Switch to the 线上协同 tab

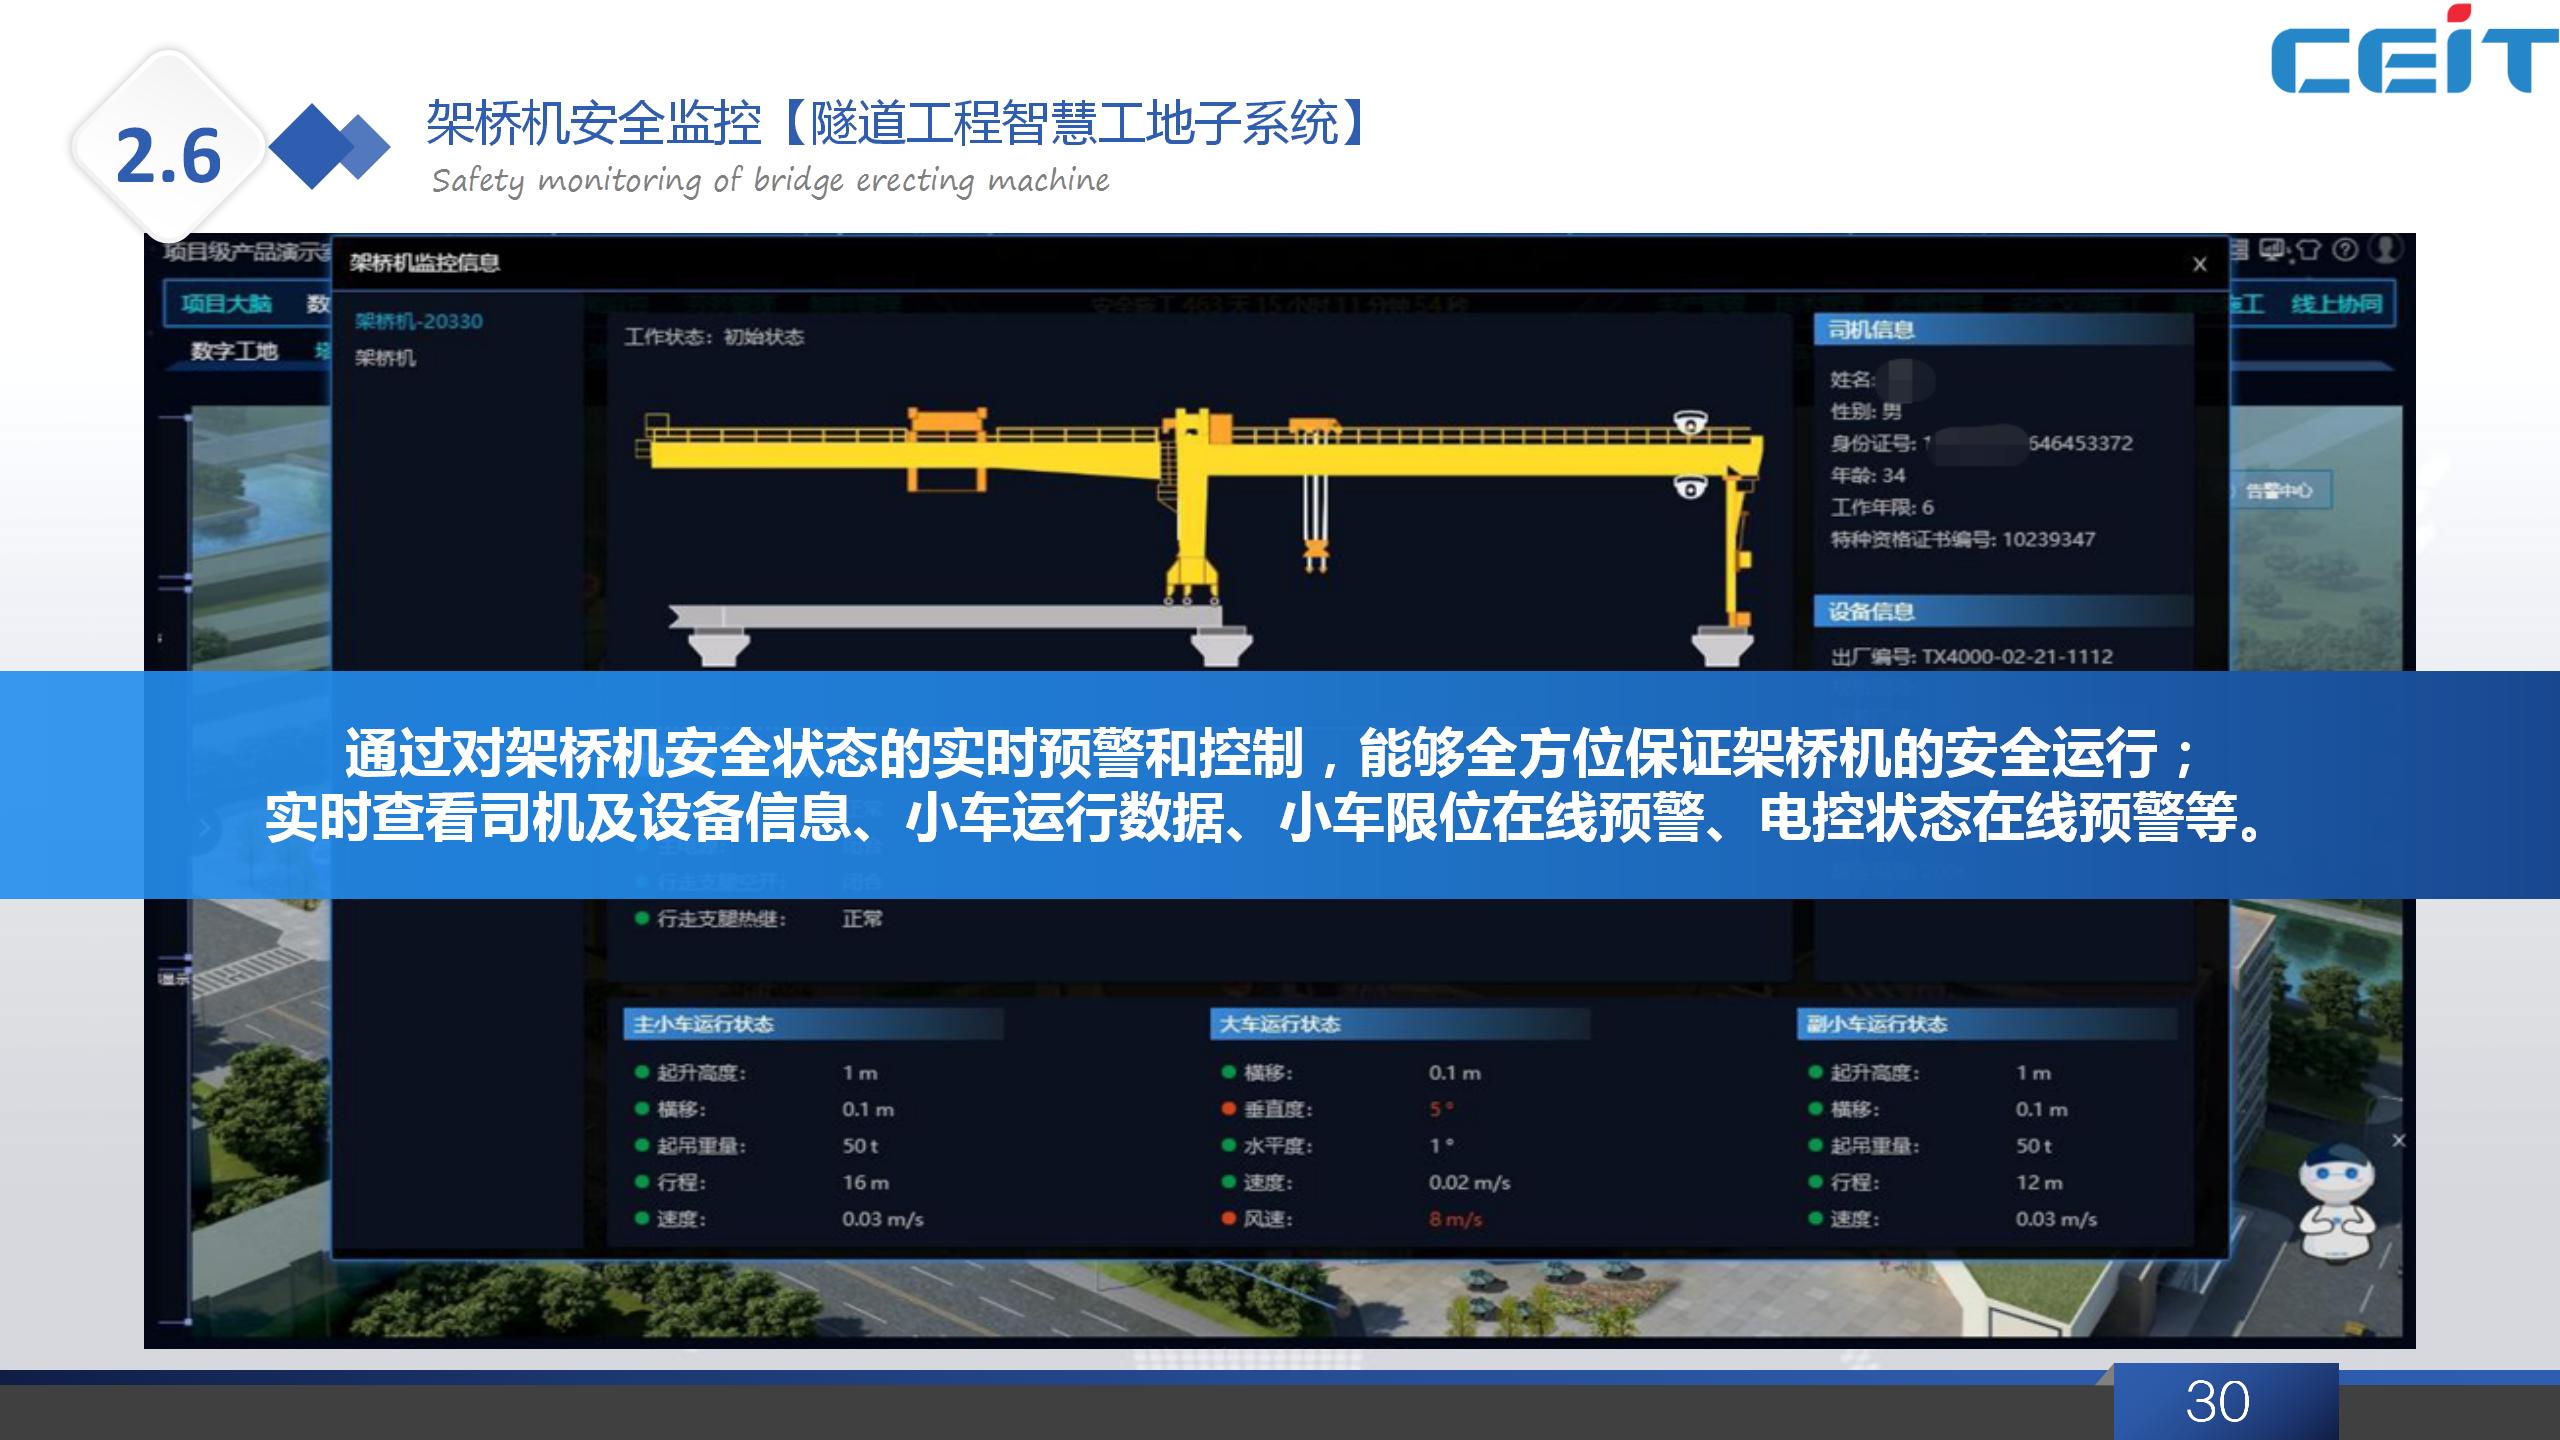pyautogui.click(x=2336, y=304)
